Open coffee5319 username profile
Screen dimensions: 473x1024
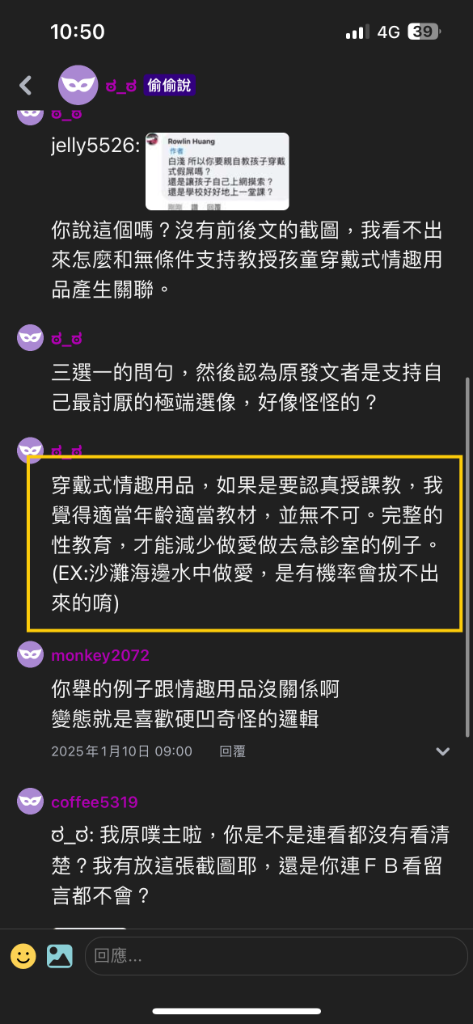[x=95, y=802]
